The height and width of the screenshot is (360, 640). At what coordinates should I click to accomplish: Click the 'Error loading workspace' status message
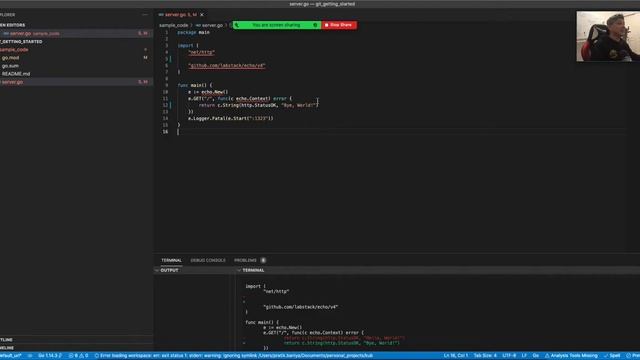point(234,356)
